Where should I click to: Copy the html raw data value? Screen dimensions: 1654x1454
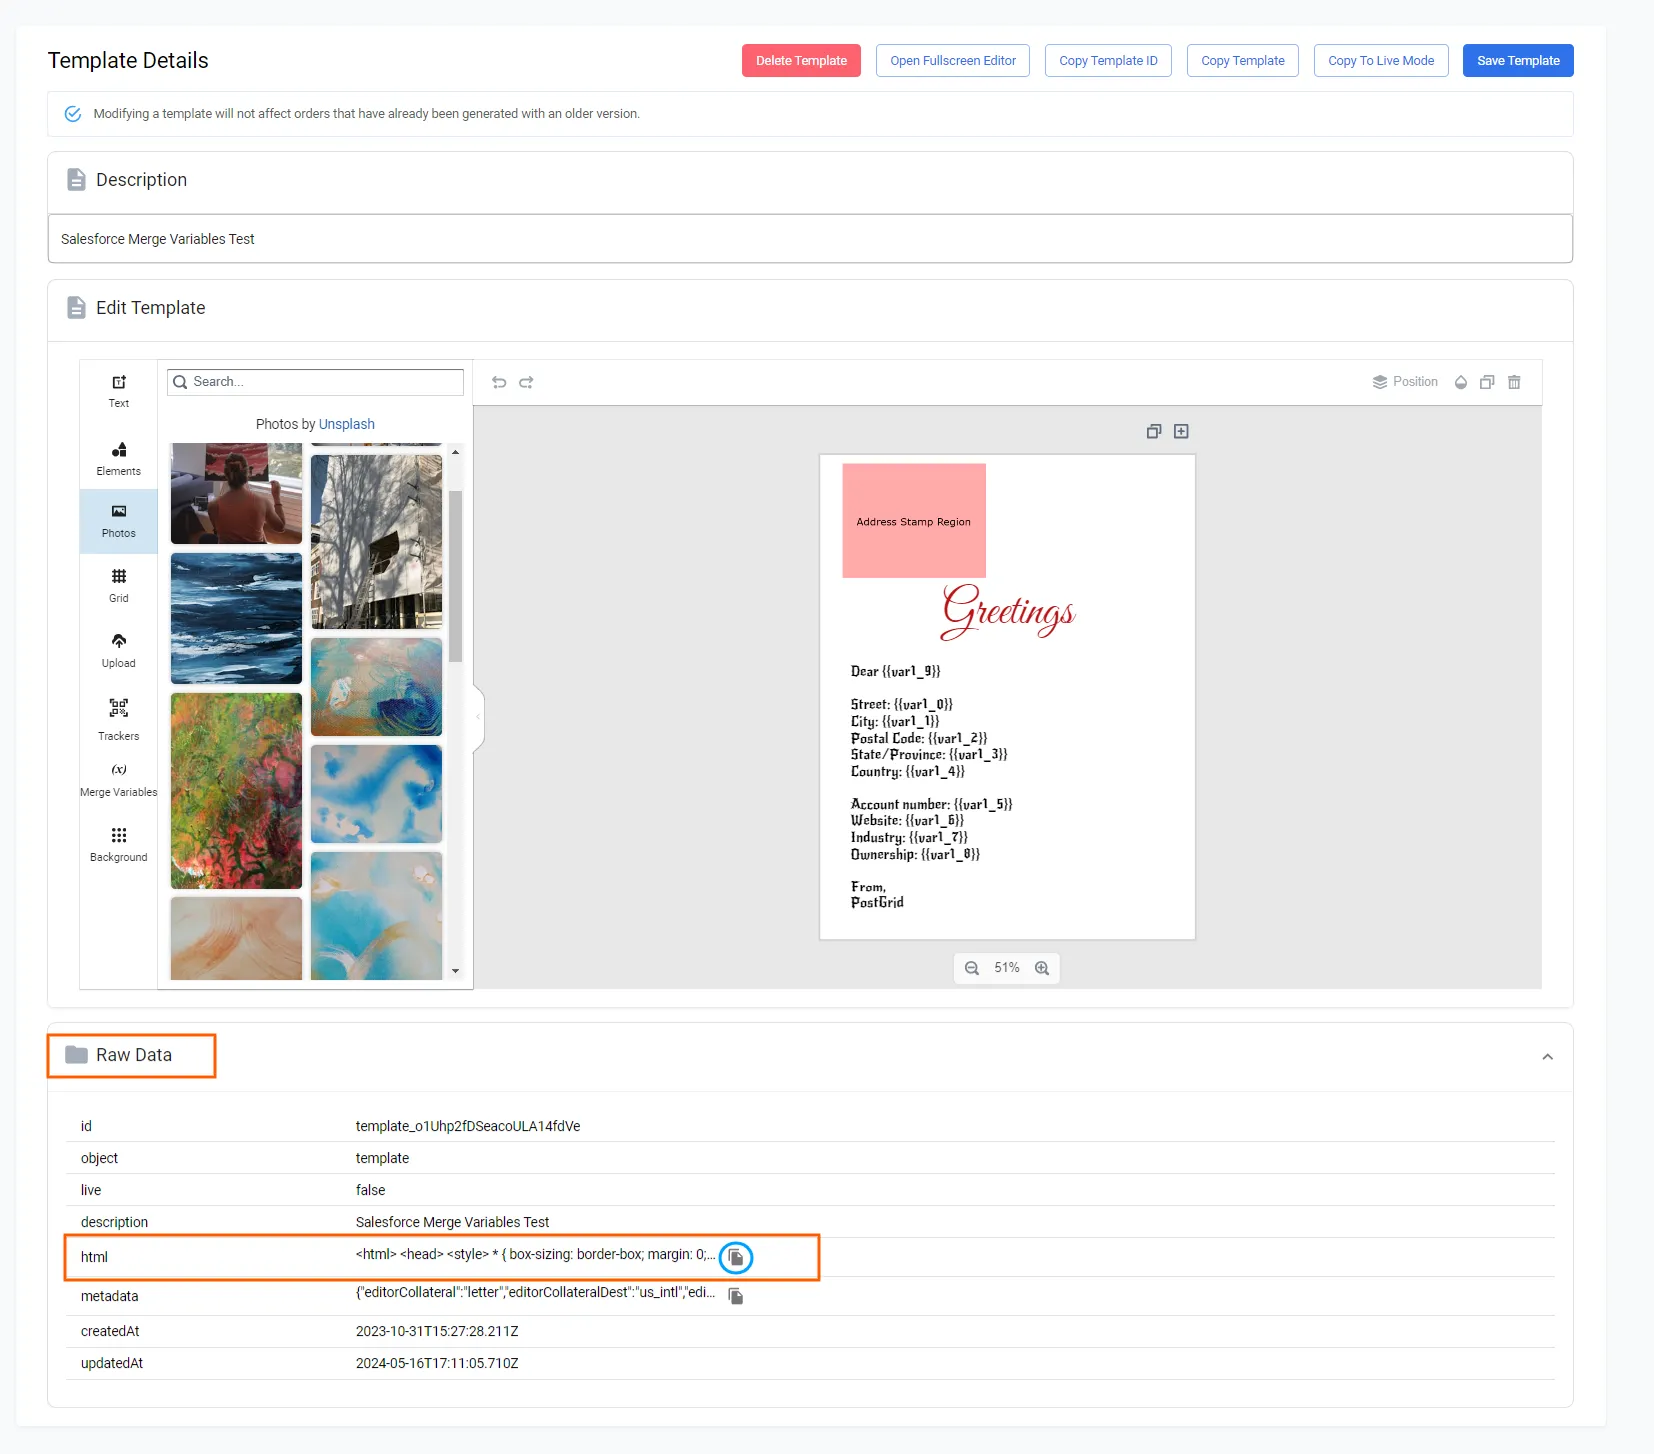pyautogui.click(x=735, y=1257)
